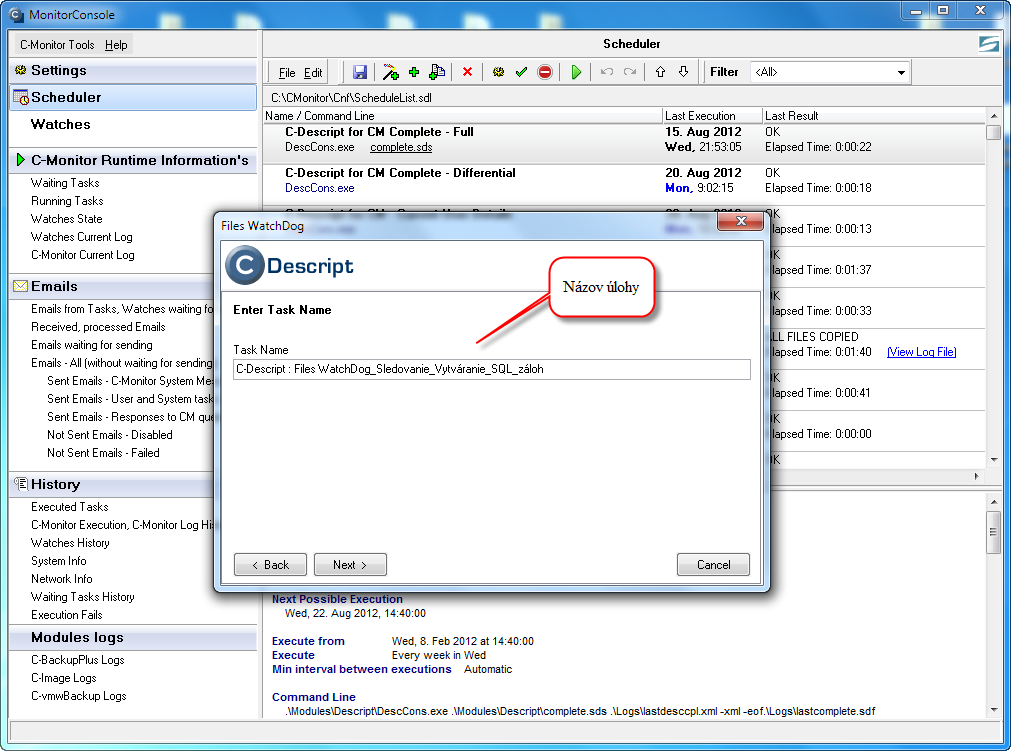This screenshot has height=751, width=1011.
Task: Select Emails waiting for sending
Action: click(92, 345)
